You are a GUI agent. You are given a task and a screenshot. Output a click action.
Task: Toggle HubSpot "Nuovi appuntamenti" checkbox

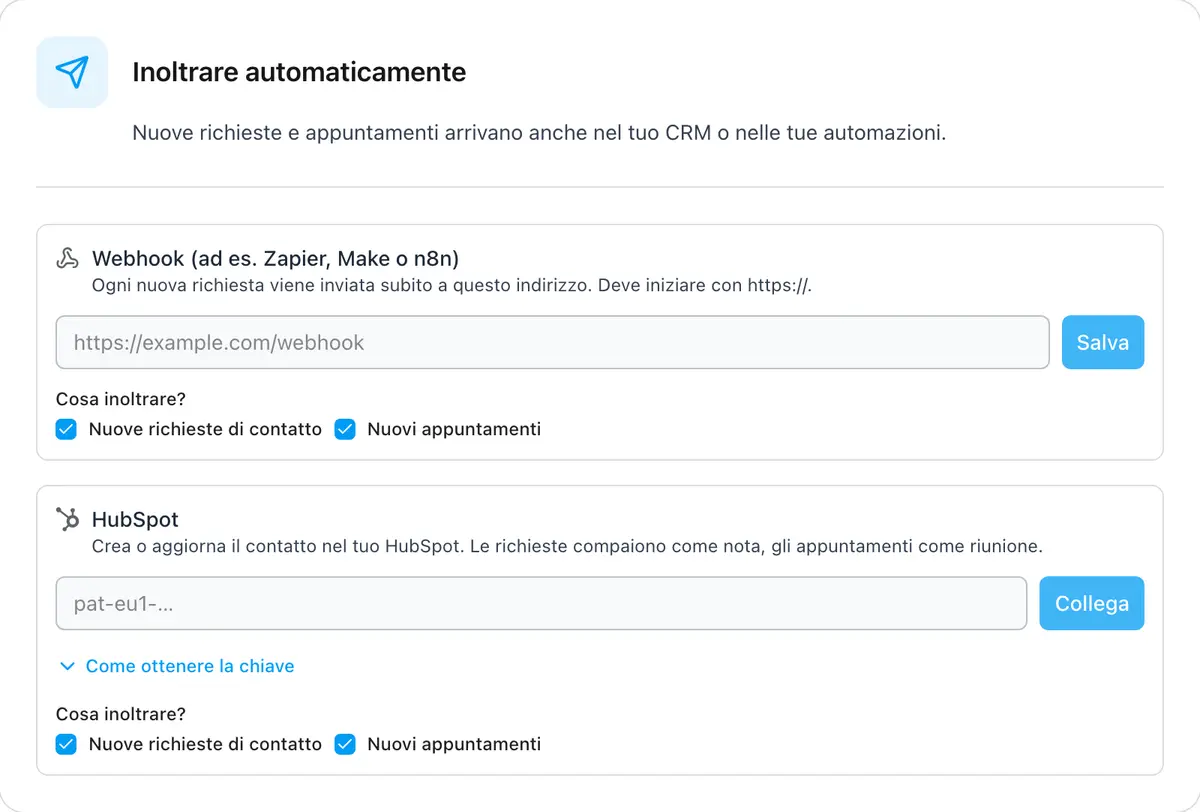[345, 744]
